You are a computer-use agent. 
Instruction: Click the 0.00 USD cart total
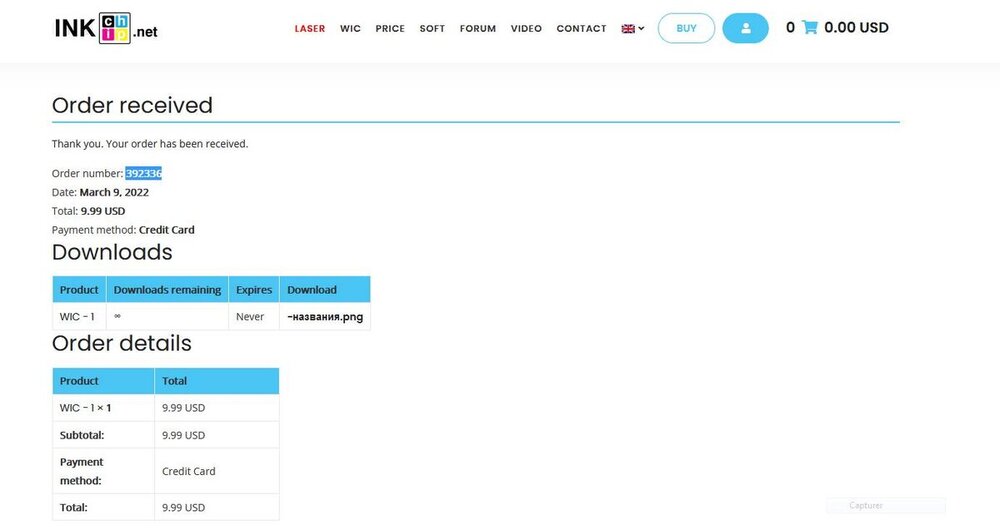click(856, 28)
